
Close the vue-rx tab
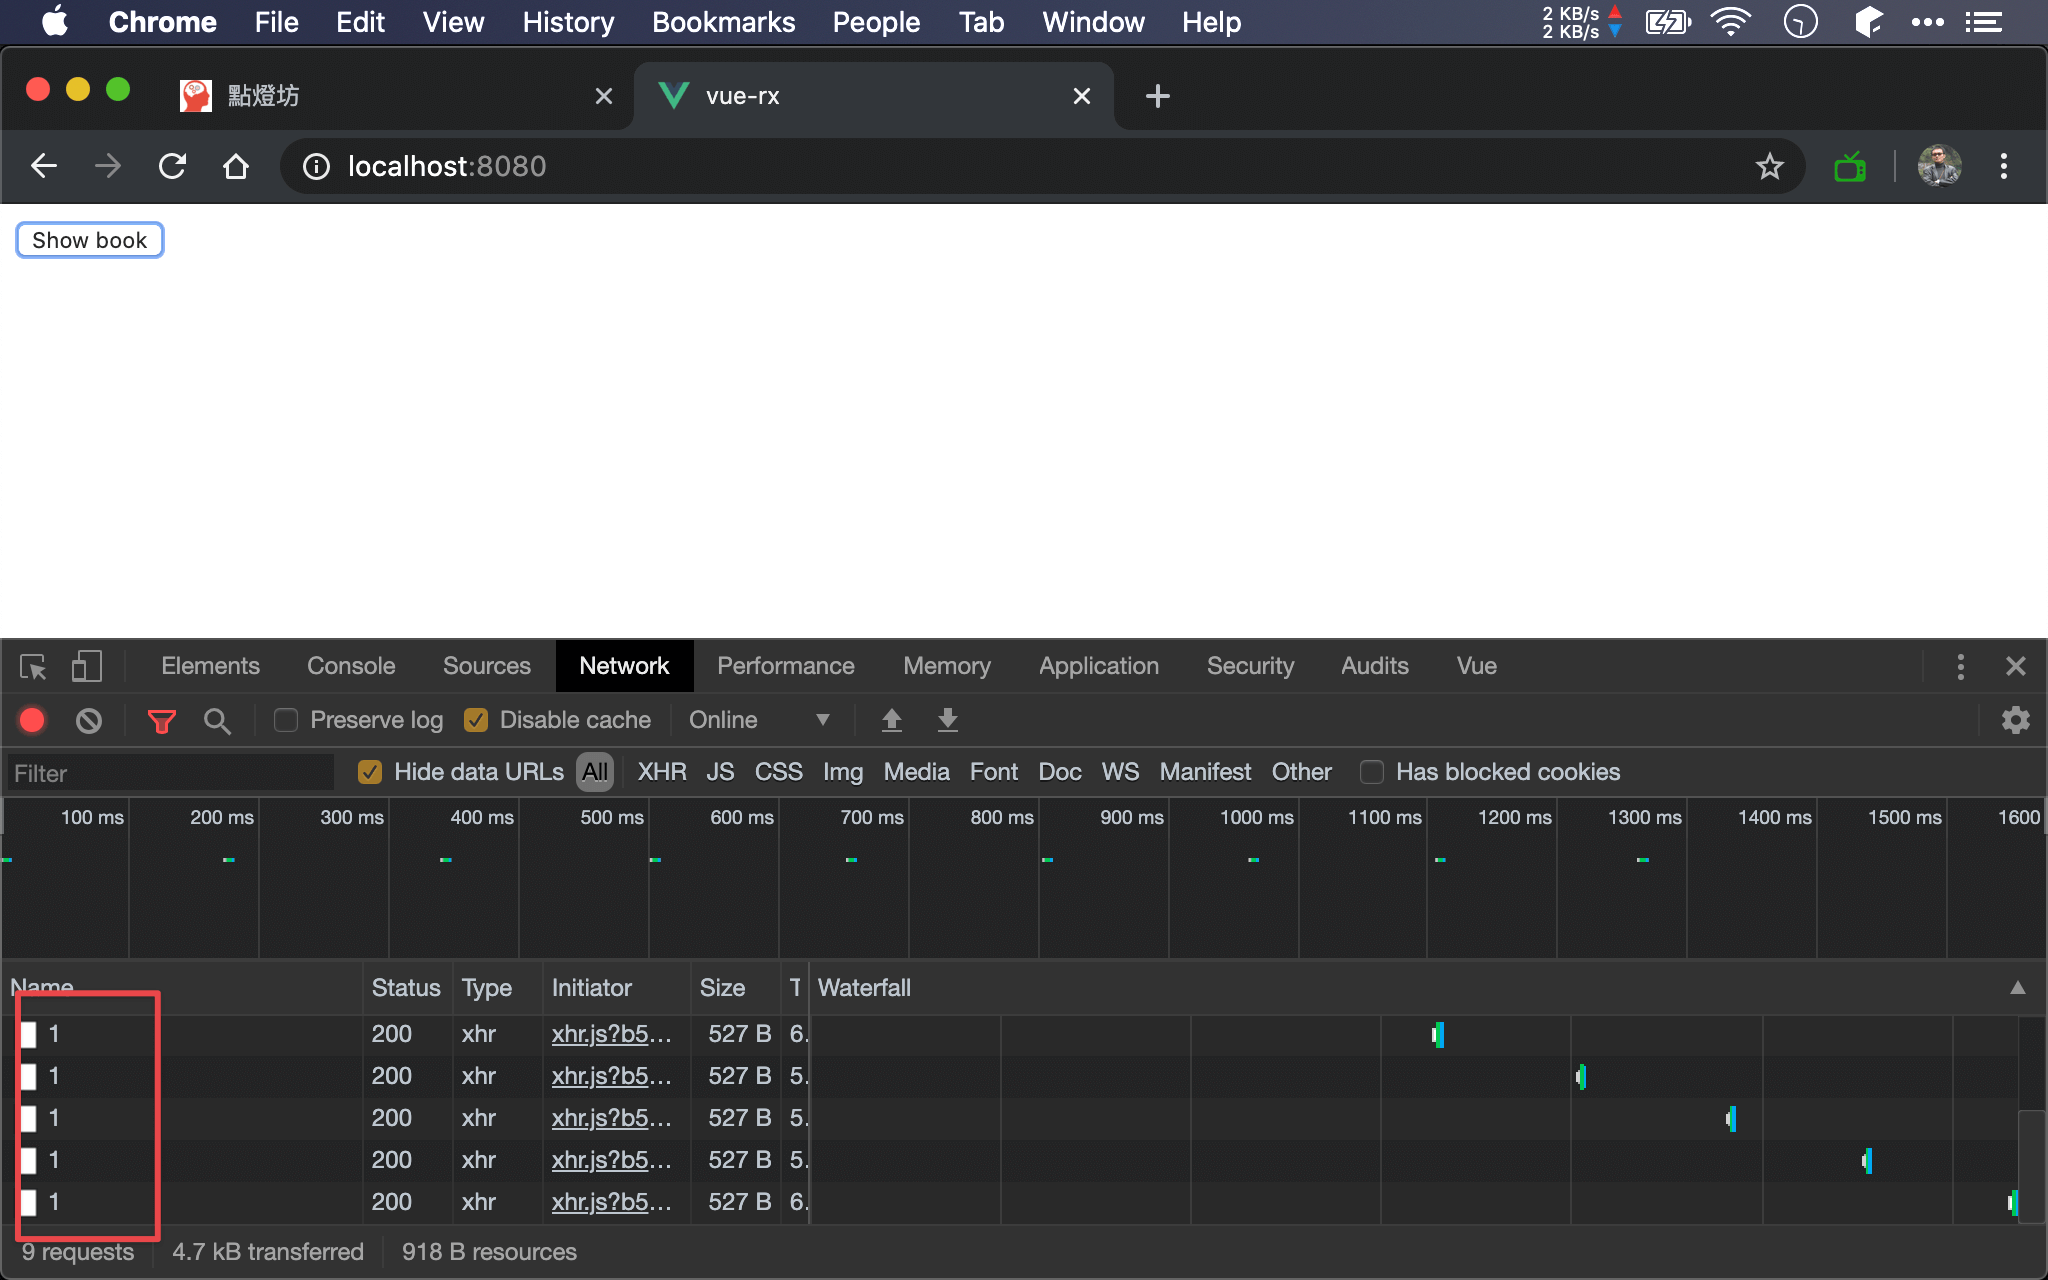[x=1082, y=96]
